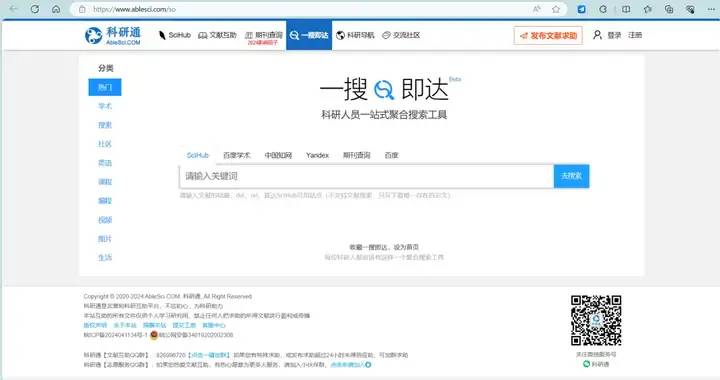Click the 发布文献求助 button
The width and height of the screenshot is (720, 380).
[x=548, y=35]
